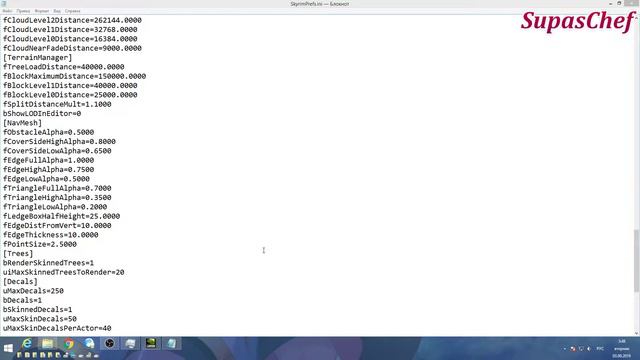
Task: Click the fEdgeFullAlpha=1.0000 line
Action: click(x=49, y=160)
